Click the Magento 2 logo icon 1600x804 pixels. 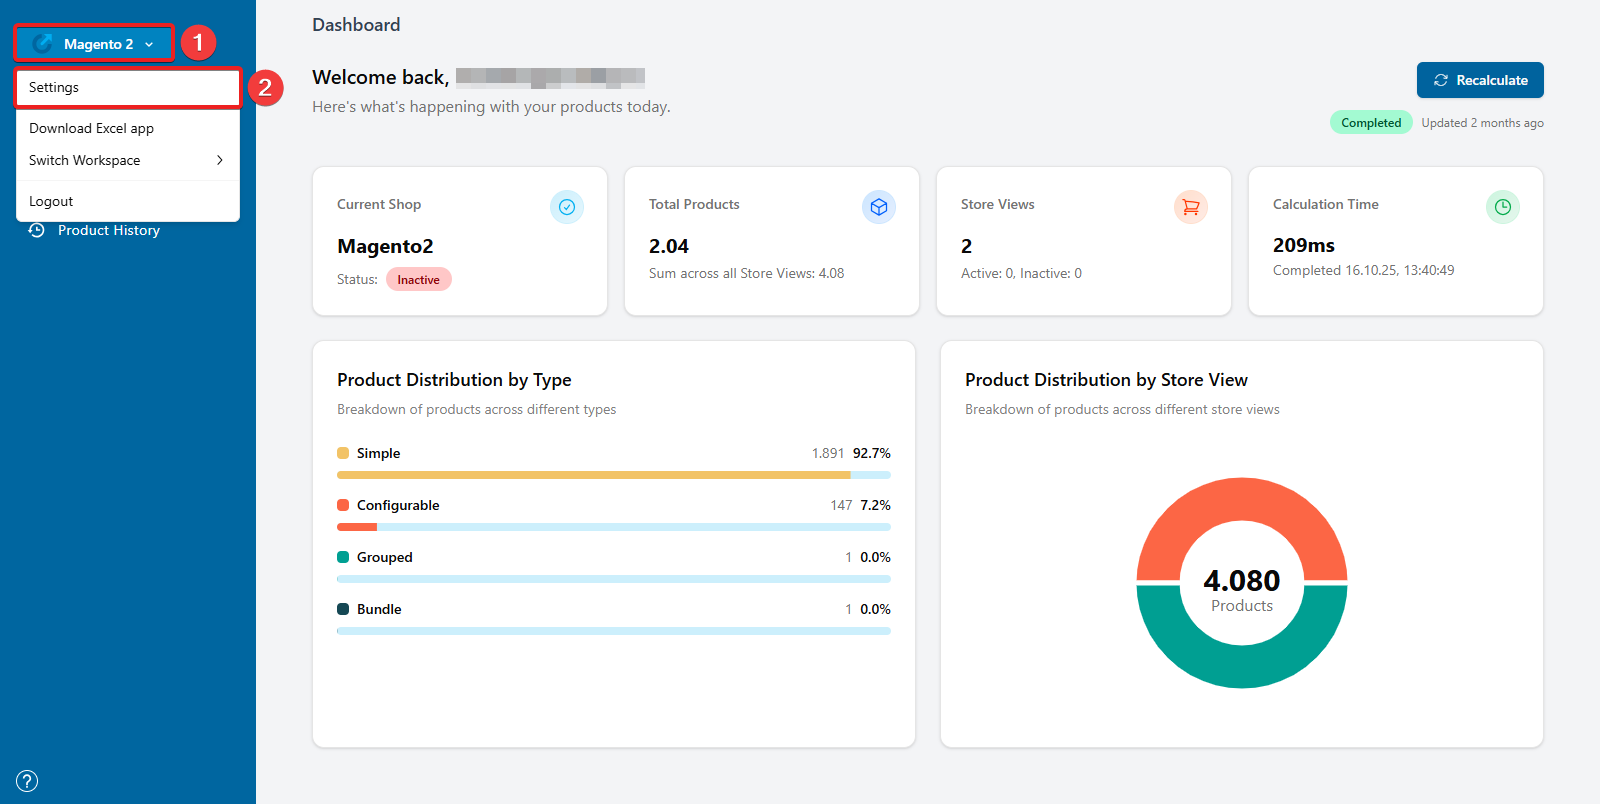tap(42, 44)
